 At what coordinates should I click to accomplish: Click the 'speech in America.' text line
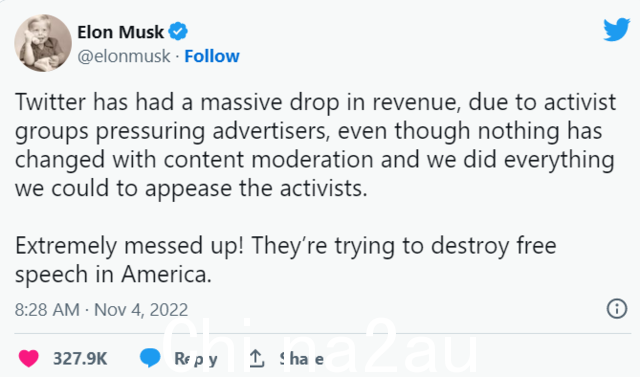click(x=113, y=275)
